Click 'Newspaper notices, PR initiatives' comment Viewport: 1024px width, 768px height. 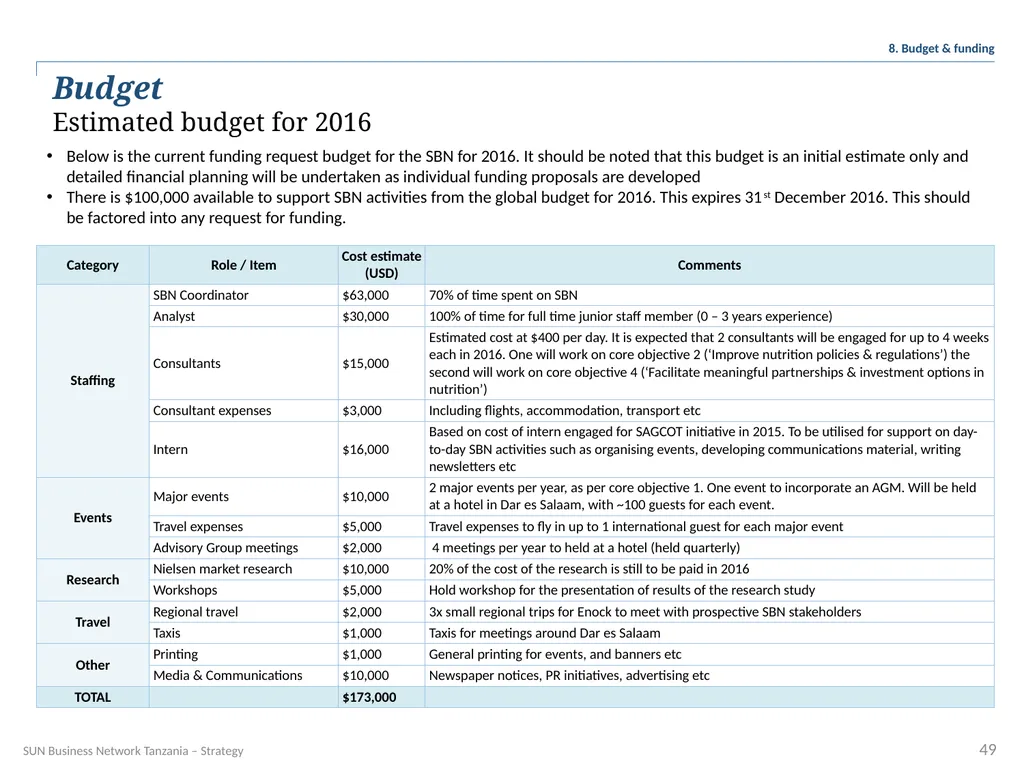709,676
